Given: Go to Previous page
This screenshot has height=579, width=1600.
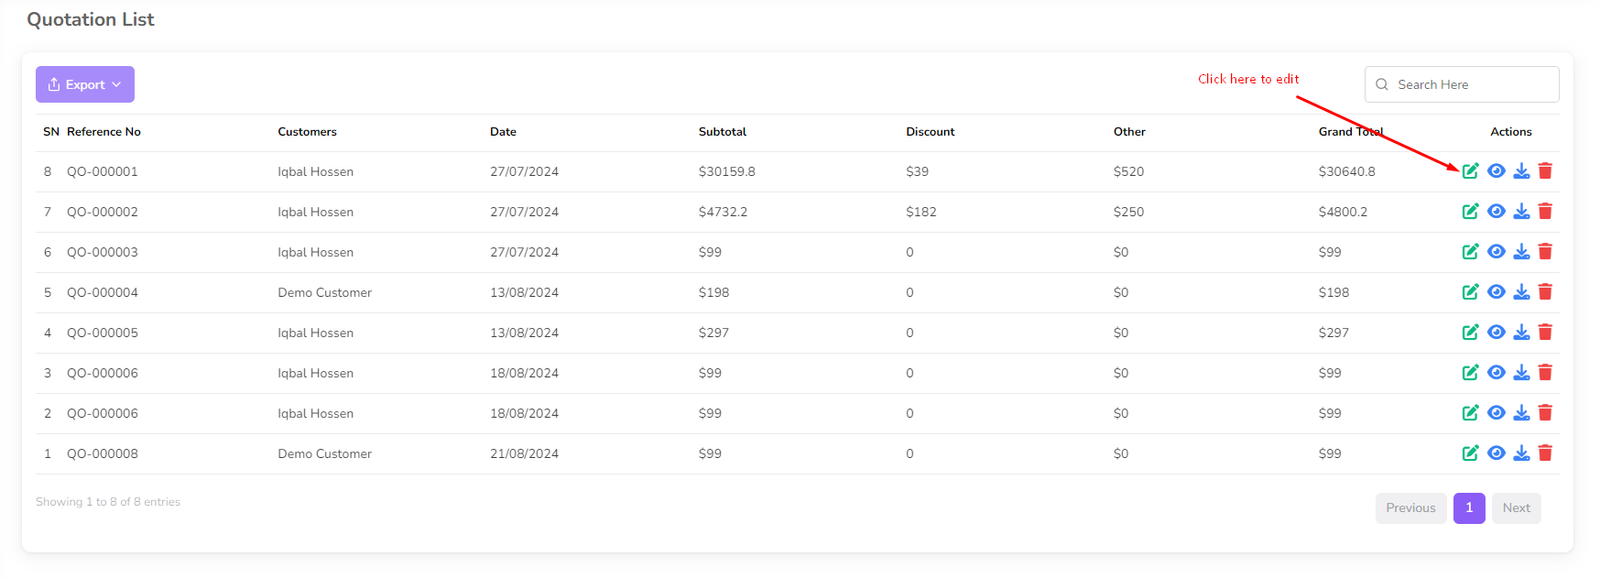Looking at the screenshot, I should coord(1410,508).
